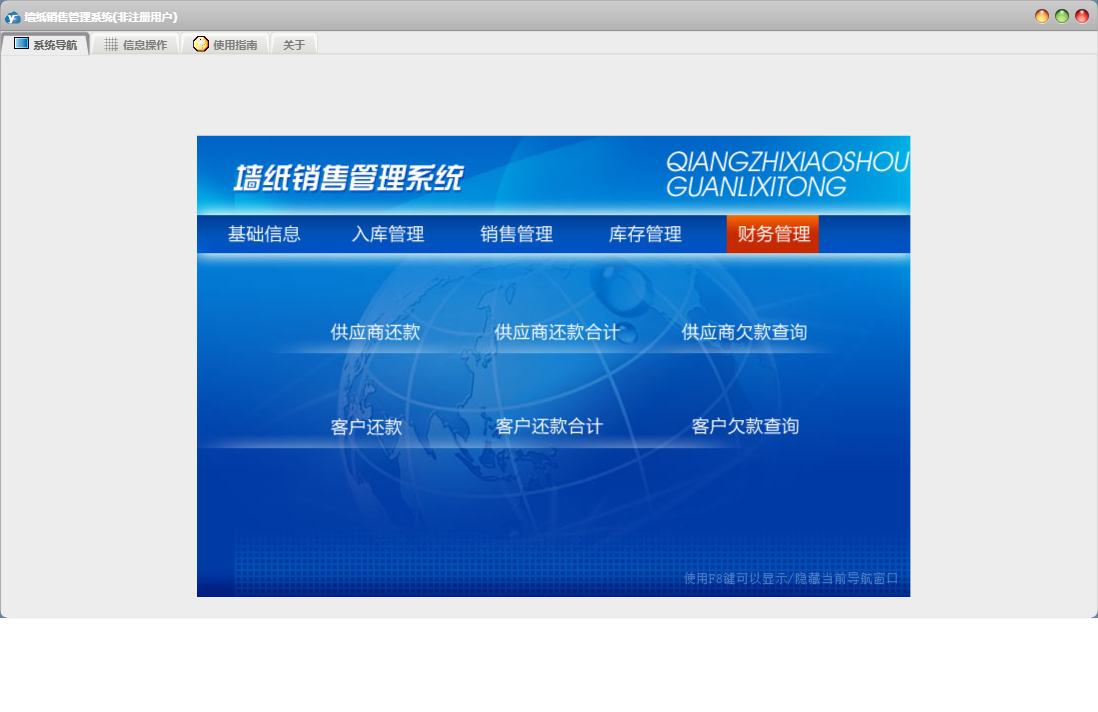
Task: Open 供应商还款合计 module
Action: [557, 332]
